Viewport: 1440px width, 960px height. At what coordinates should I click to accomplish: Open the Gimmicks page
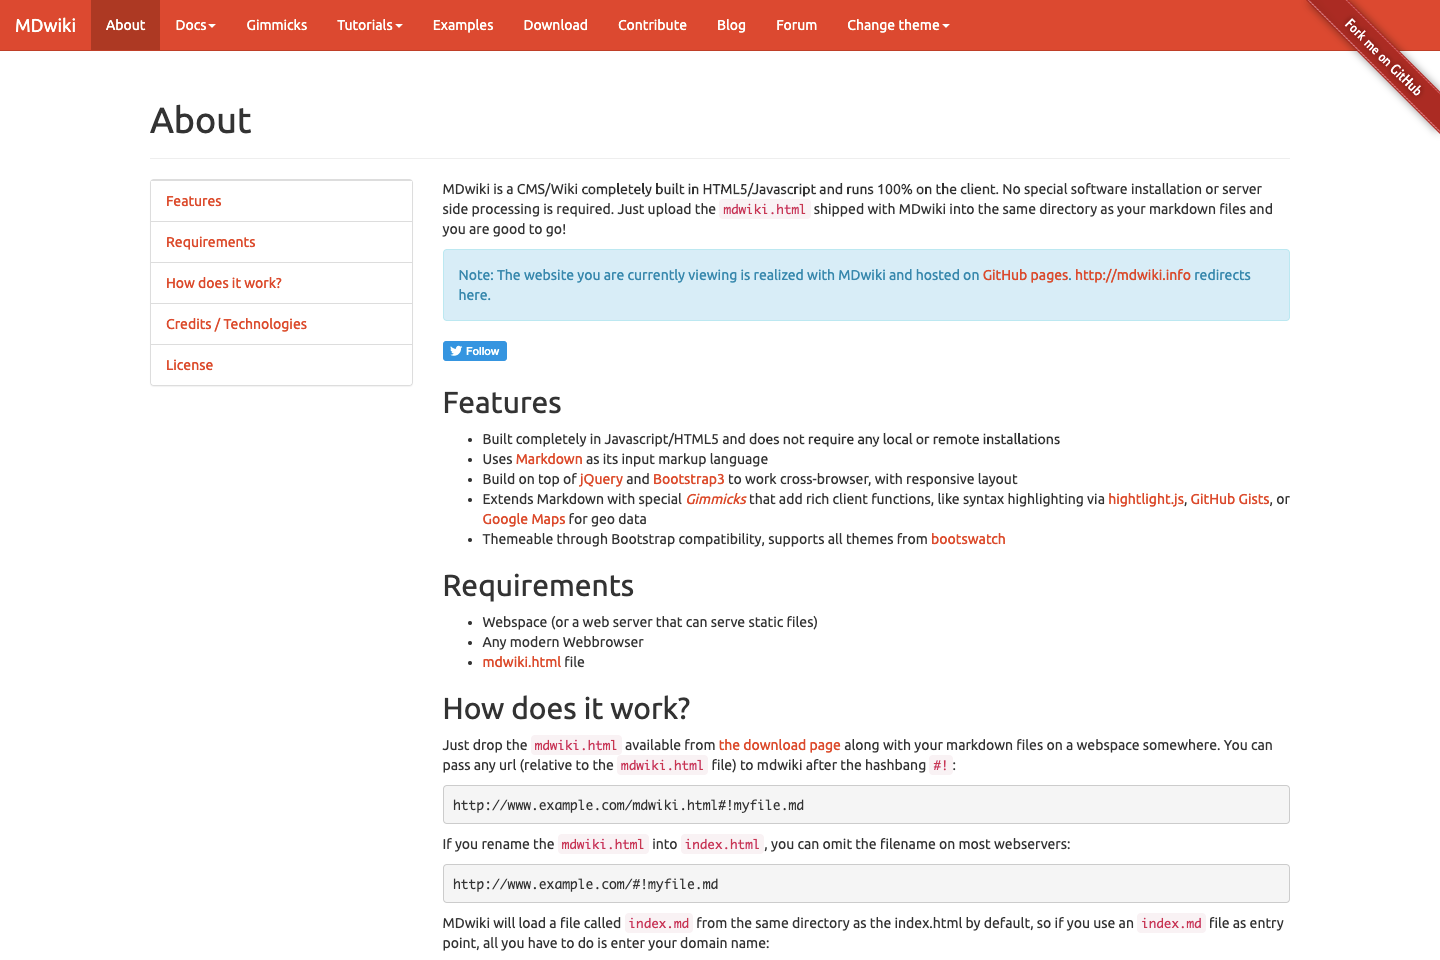277,25
